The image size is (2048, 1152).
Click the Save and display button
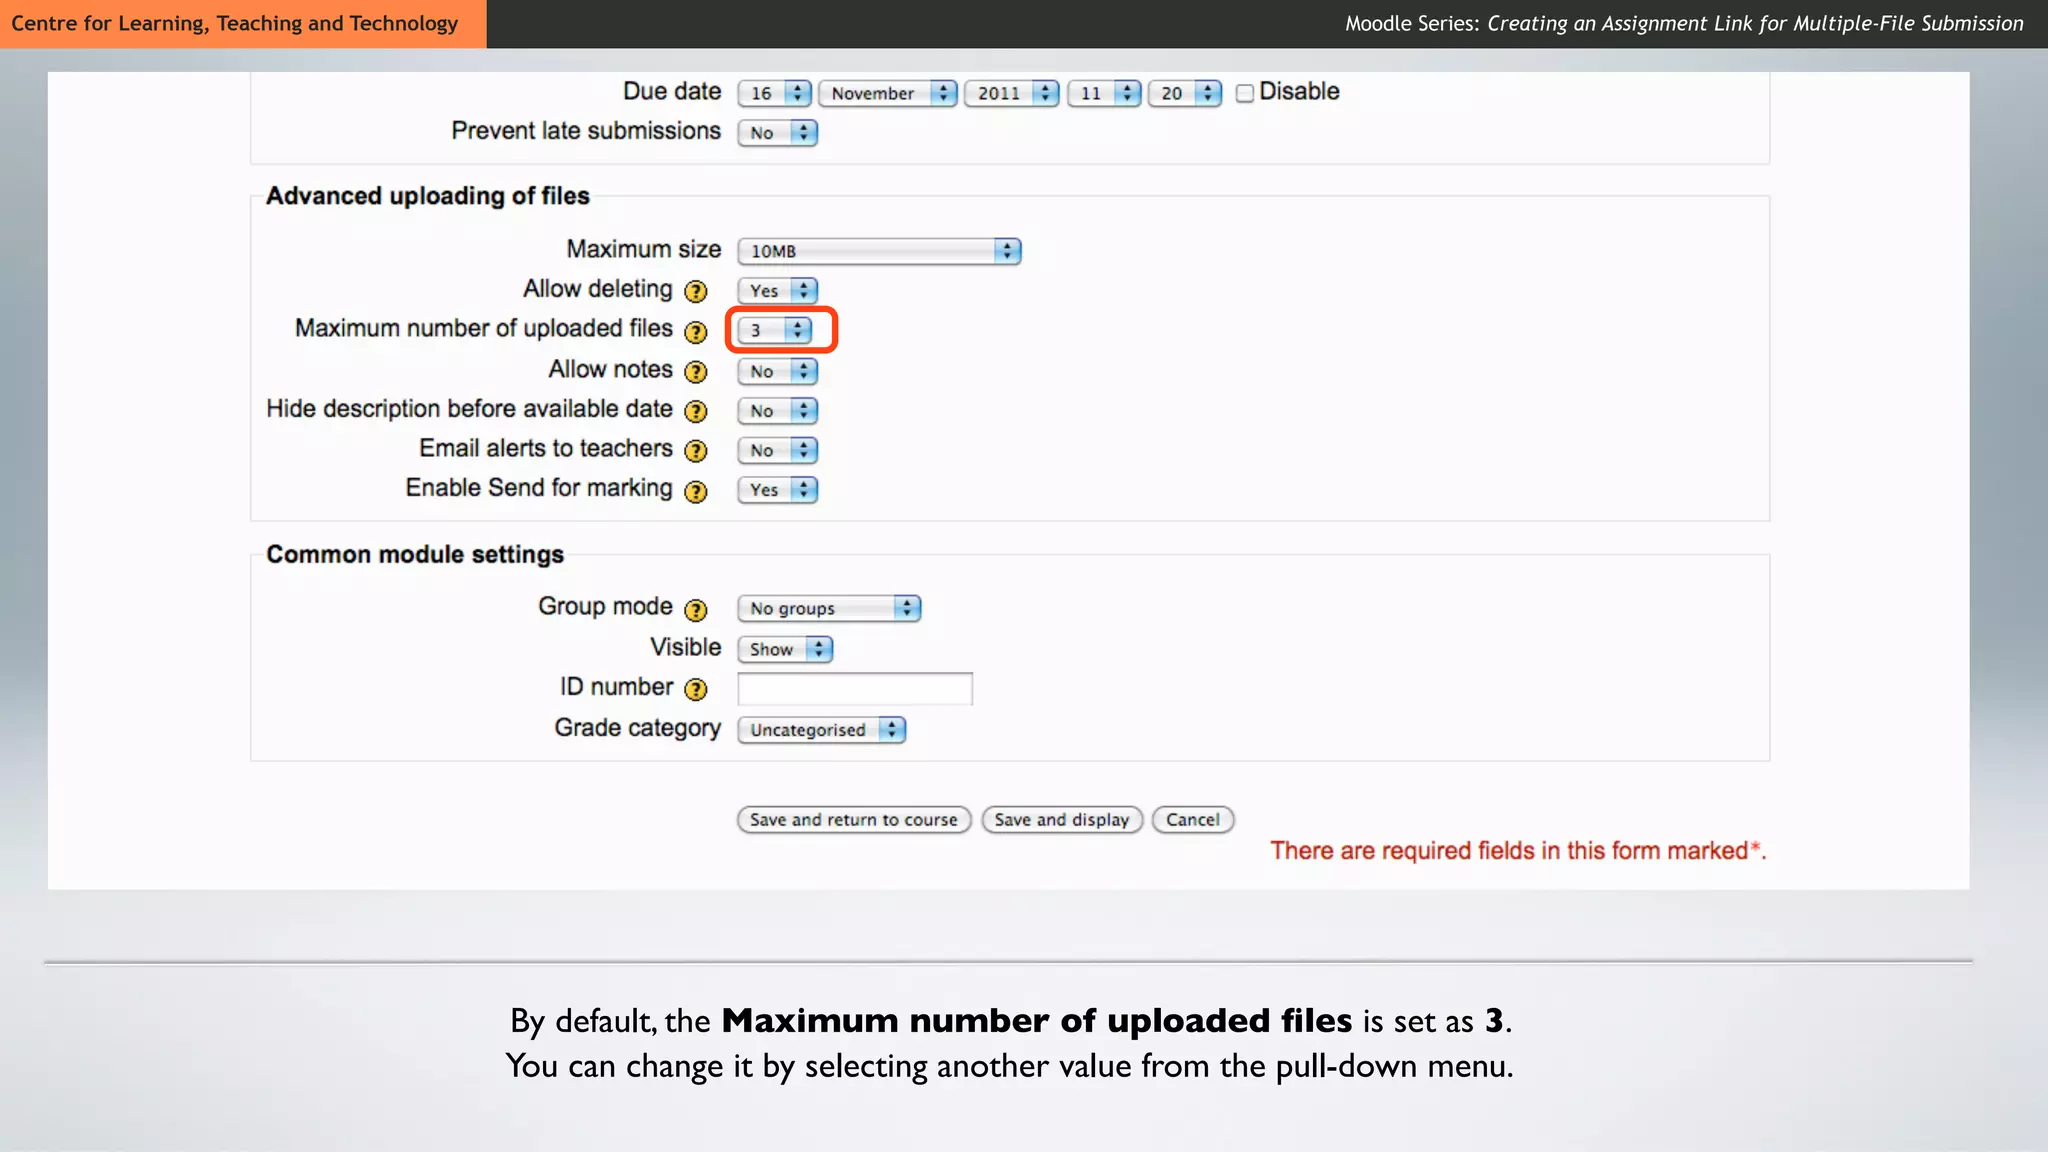[x=1062, y=820]
